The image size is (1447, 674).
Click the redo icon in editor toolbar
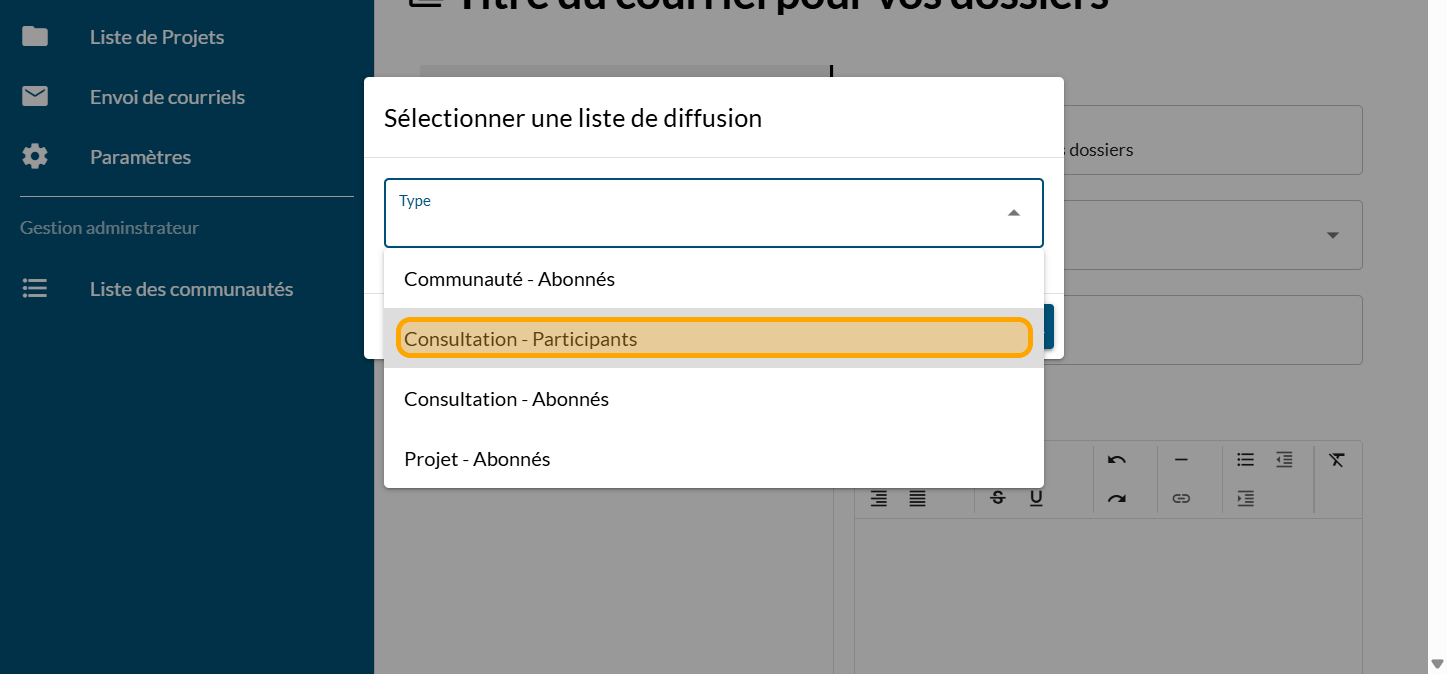tap(1117, 498)
